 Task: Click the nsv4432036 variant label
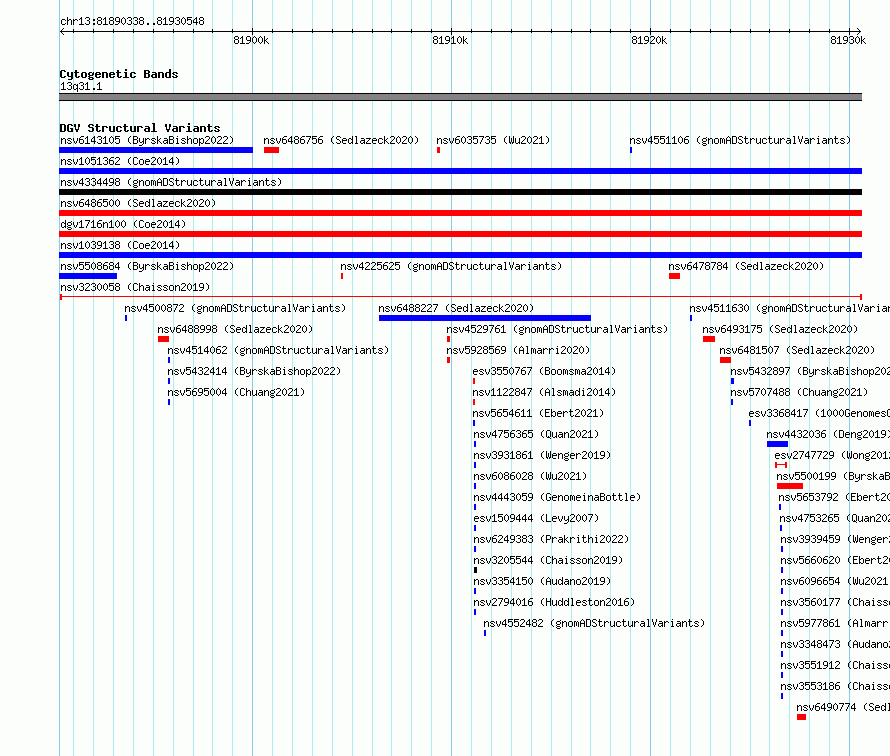click(828, 434)
